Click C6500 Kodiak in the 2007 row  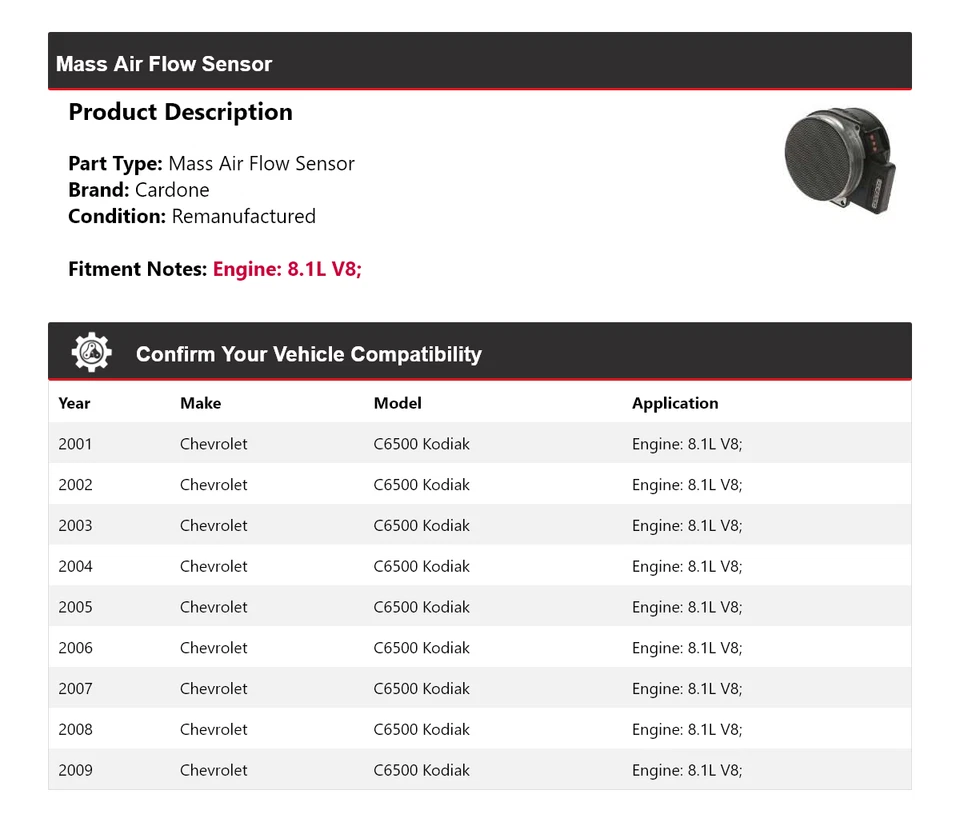coord(421,689)
